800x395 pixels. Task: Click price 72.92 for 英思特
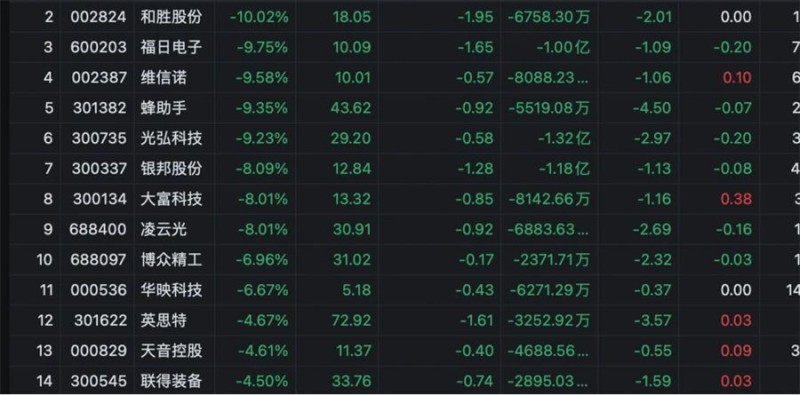(x=352, y=320)
